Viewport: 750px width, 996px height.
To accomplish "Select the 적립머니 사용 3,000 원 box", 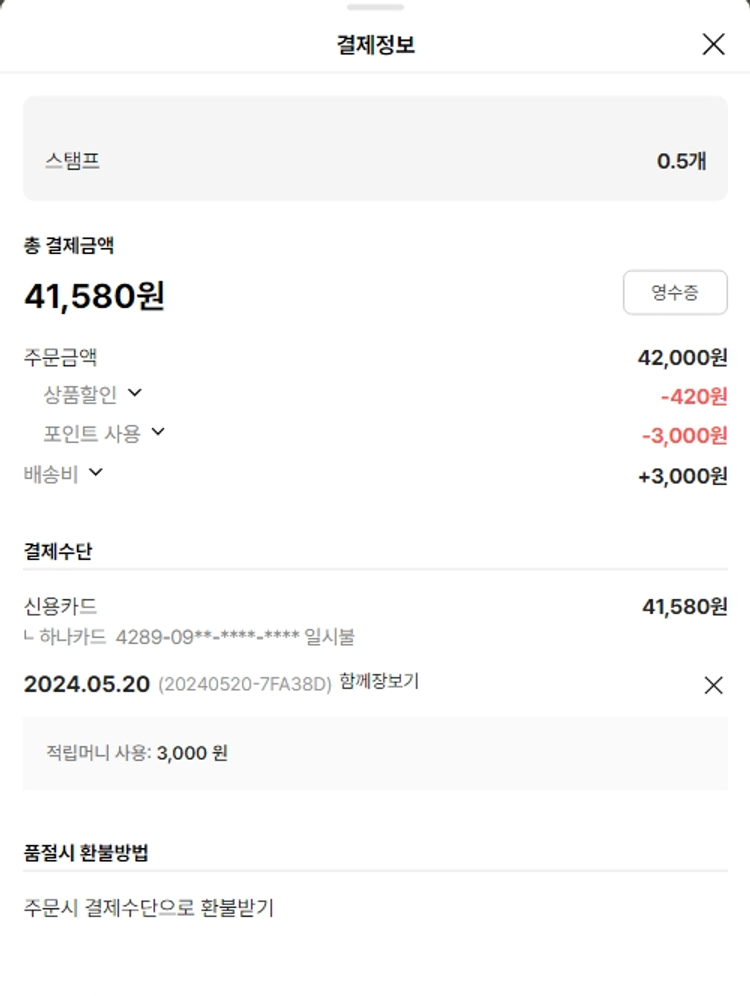I will (375, 753).
